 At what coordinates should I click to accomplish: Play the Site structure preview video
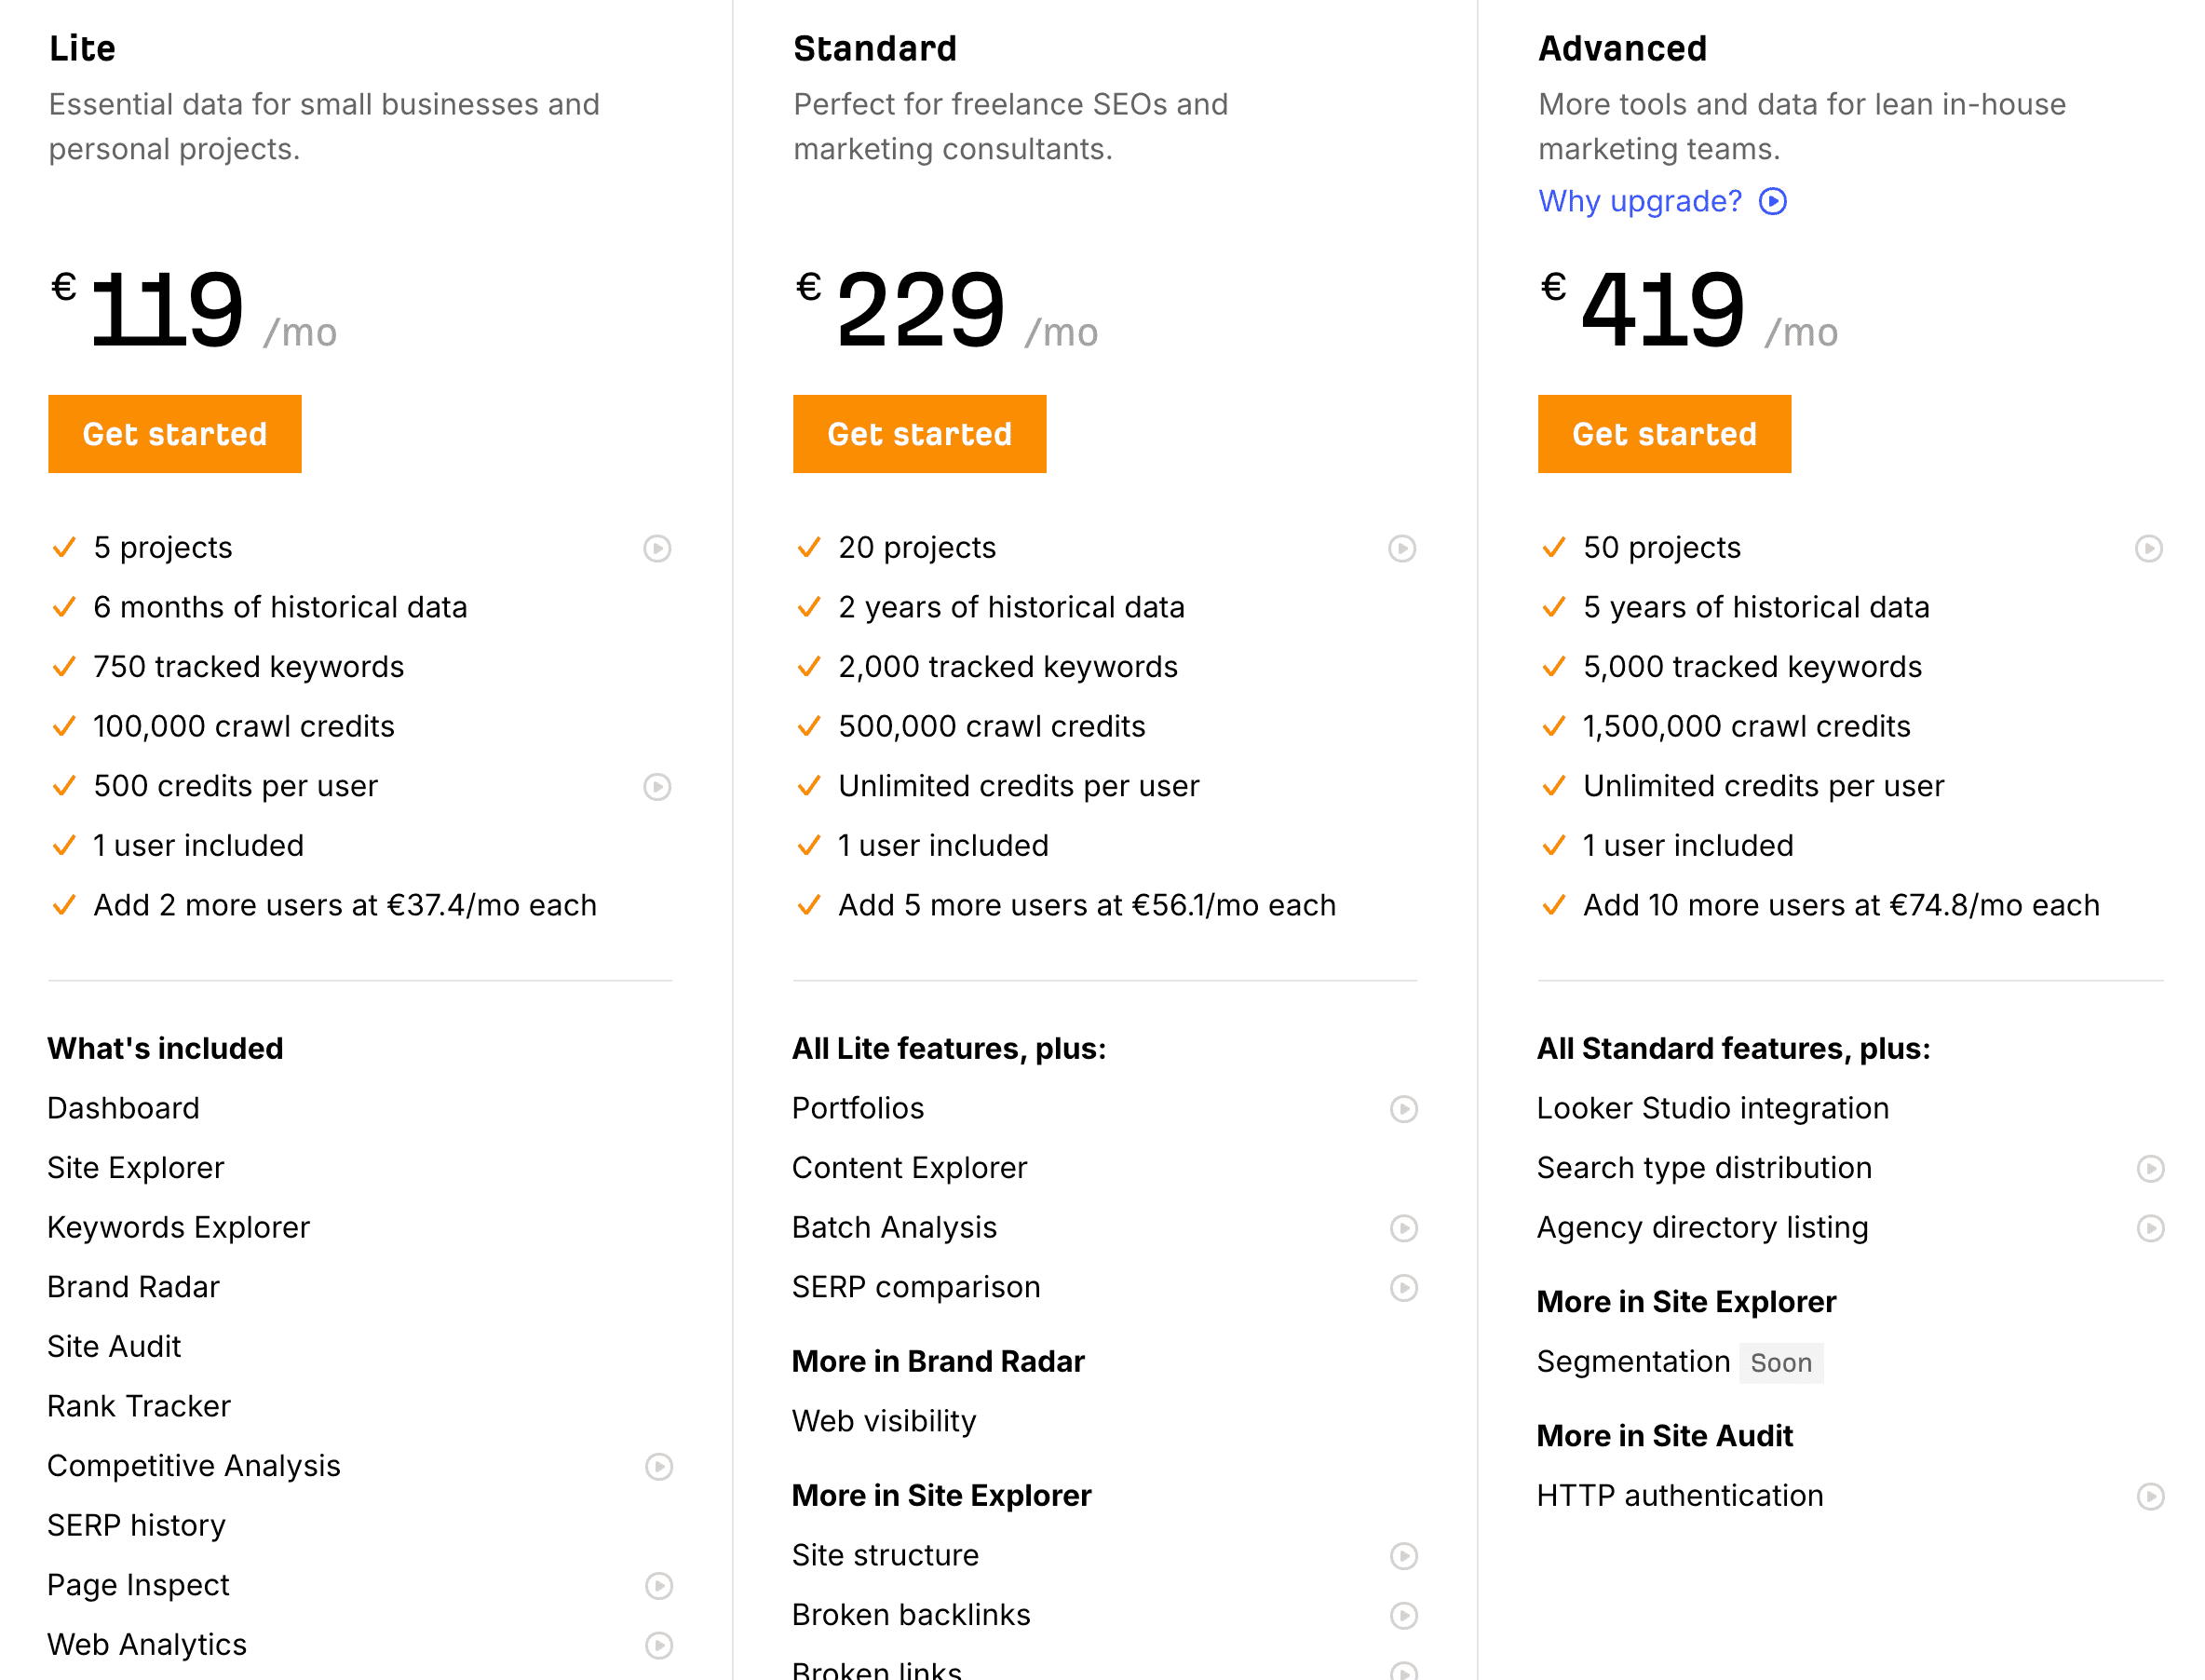(x=1404, y=1556)
